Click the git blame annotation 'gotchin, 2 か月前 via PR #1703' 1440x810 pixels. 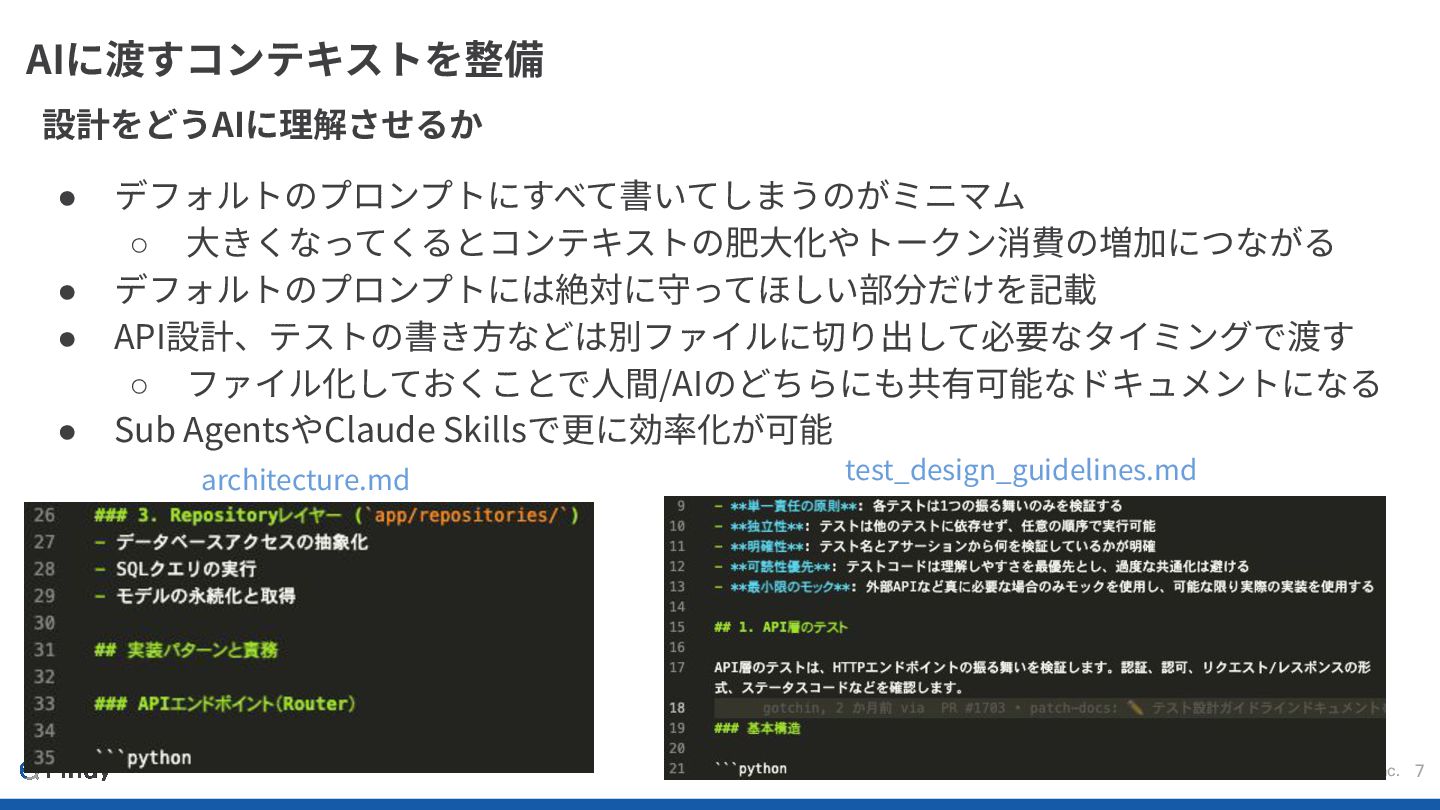coord(1074,708)
